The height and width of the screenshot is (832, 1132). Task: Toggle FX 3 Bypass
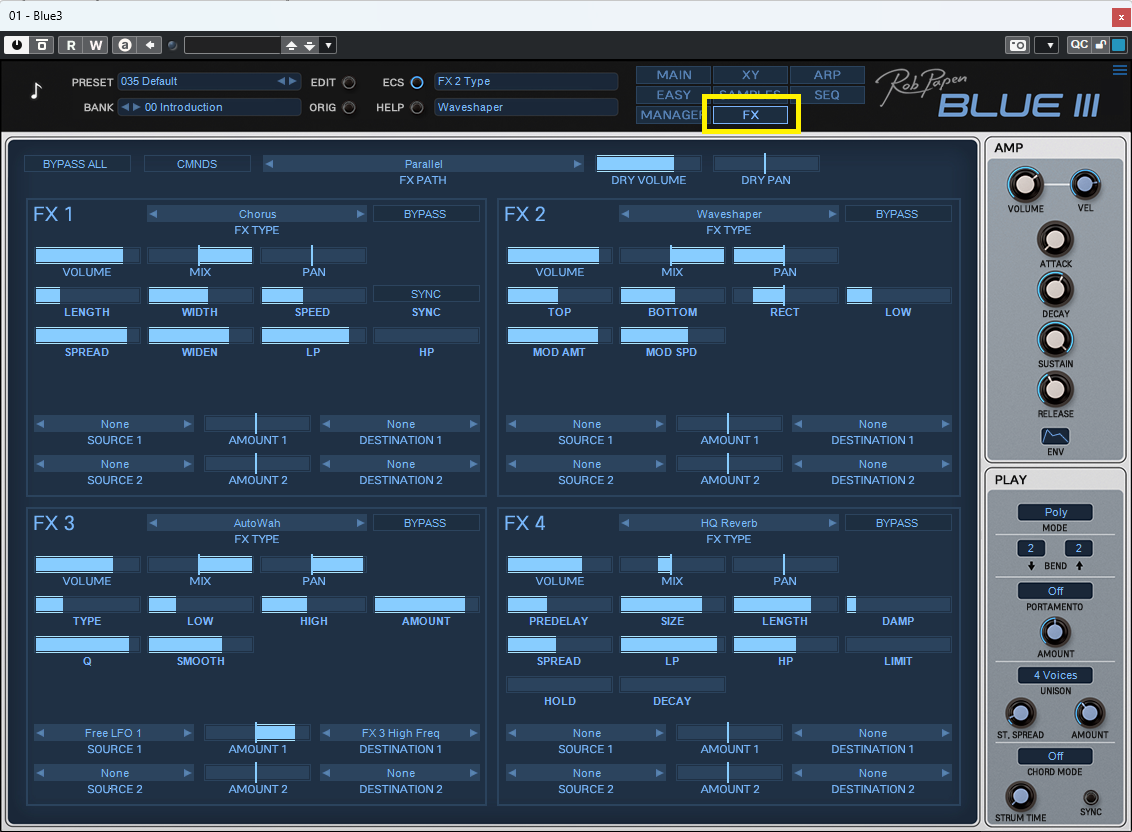point(425,523)
